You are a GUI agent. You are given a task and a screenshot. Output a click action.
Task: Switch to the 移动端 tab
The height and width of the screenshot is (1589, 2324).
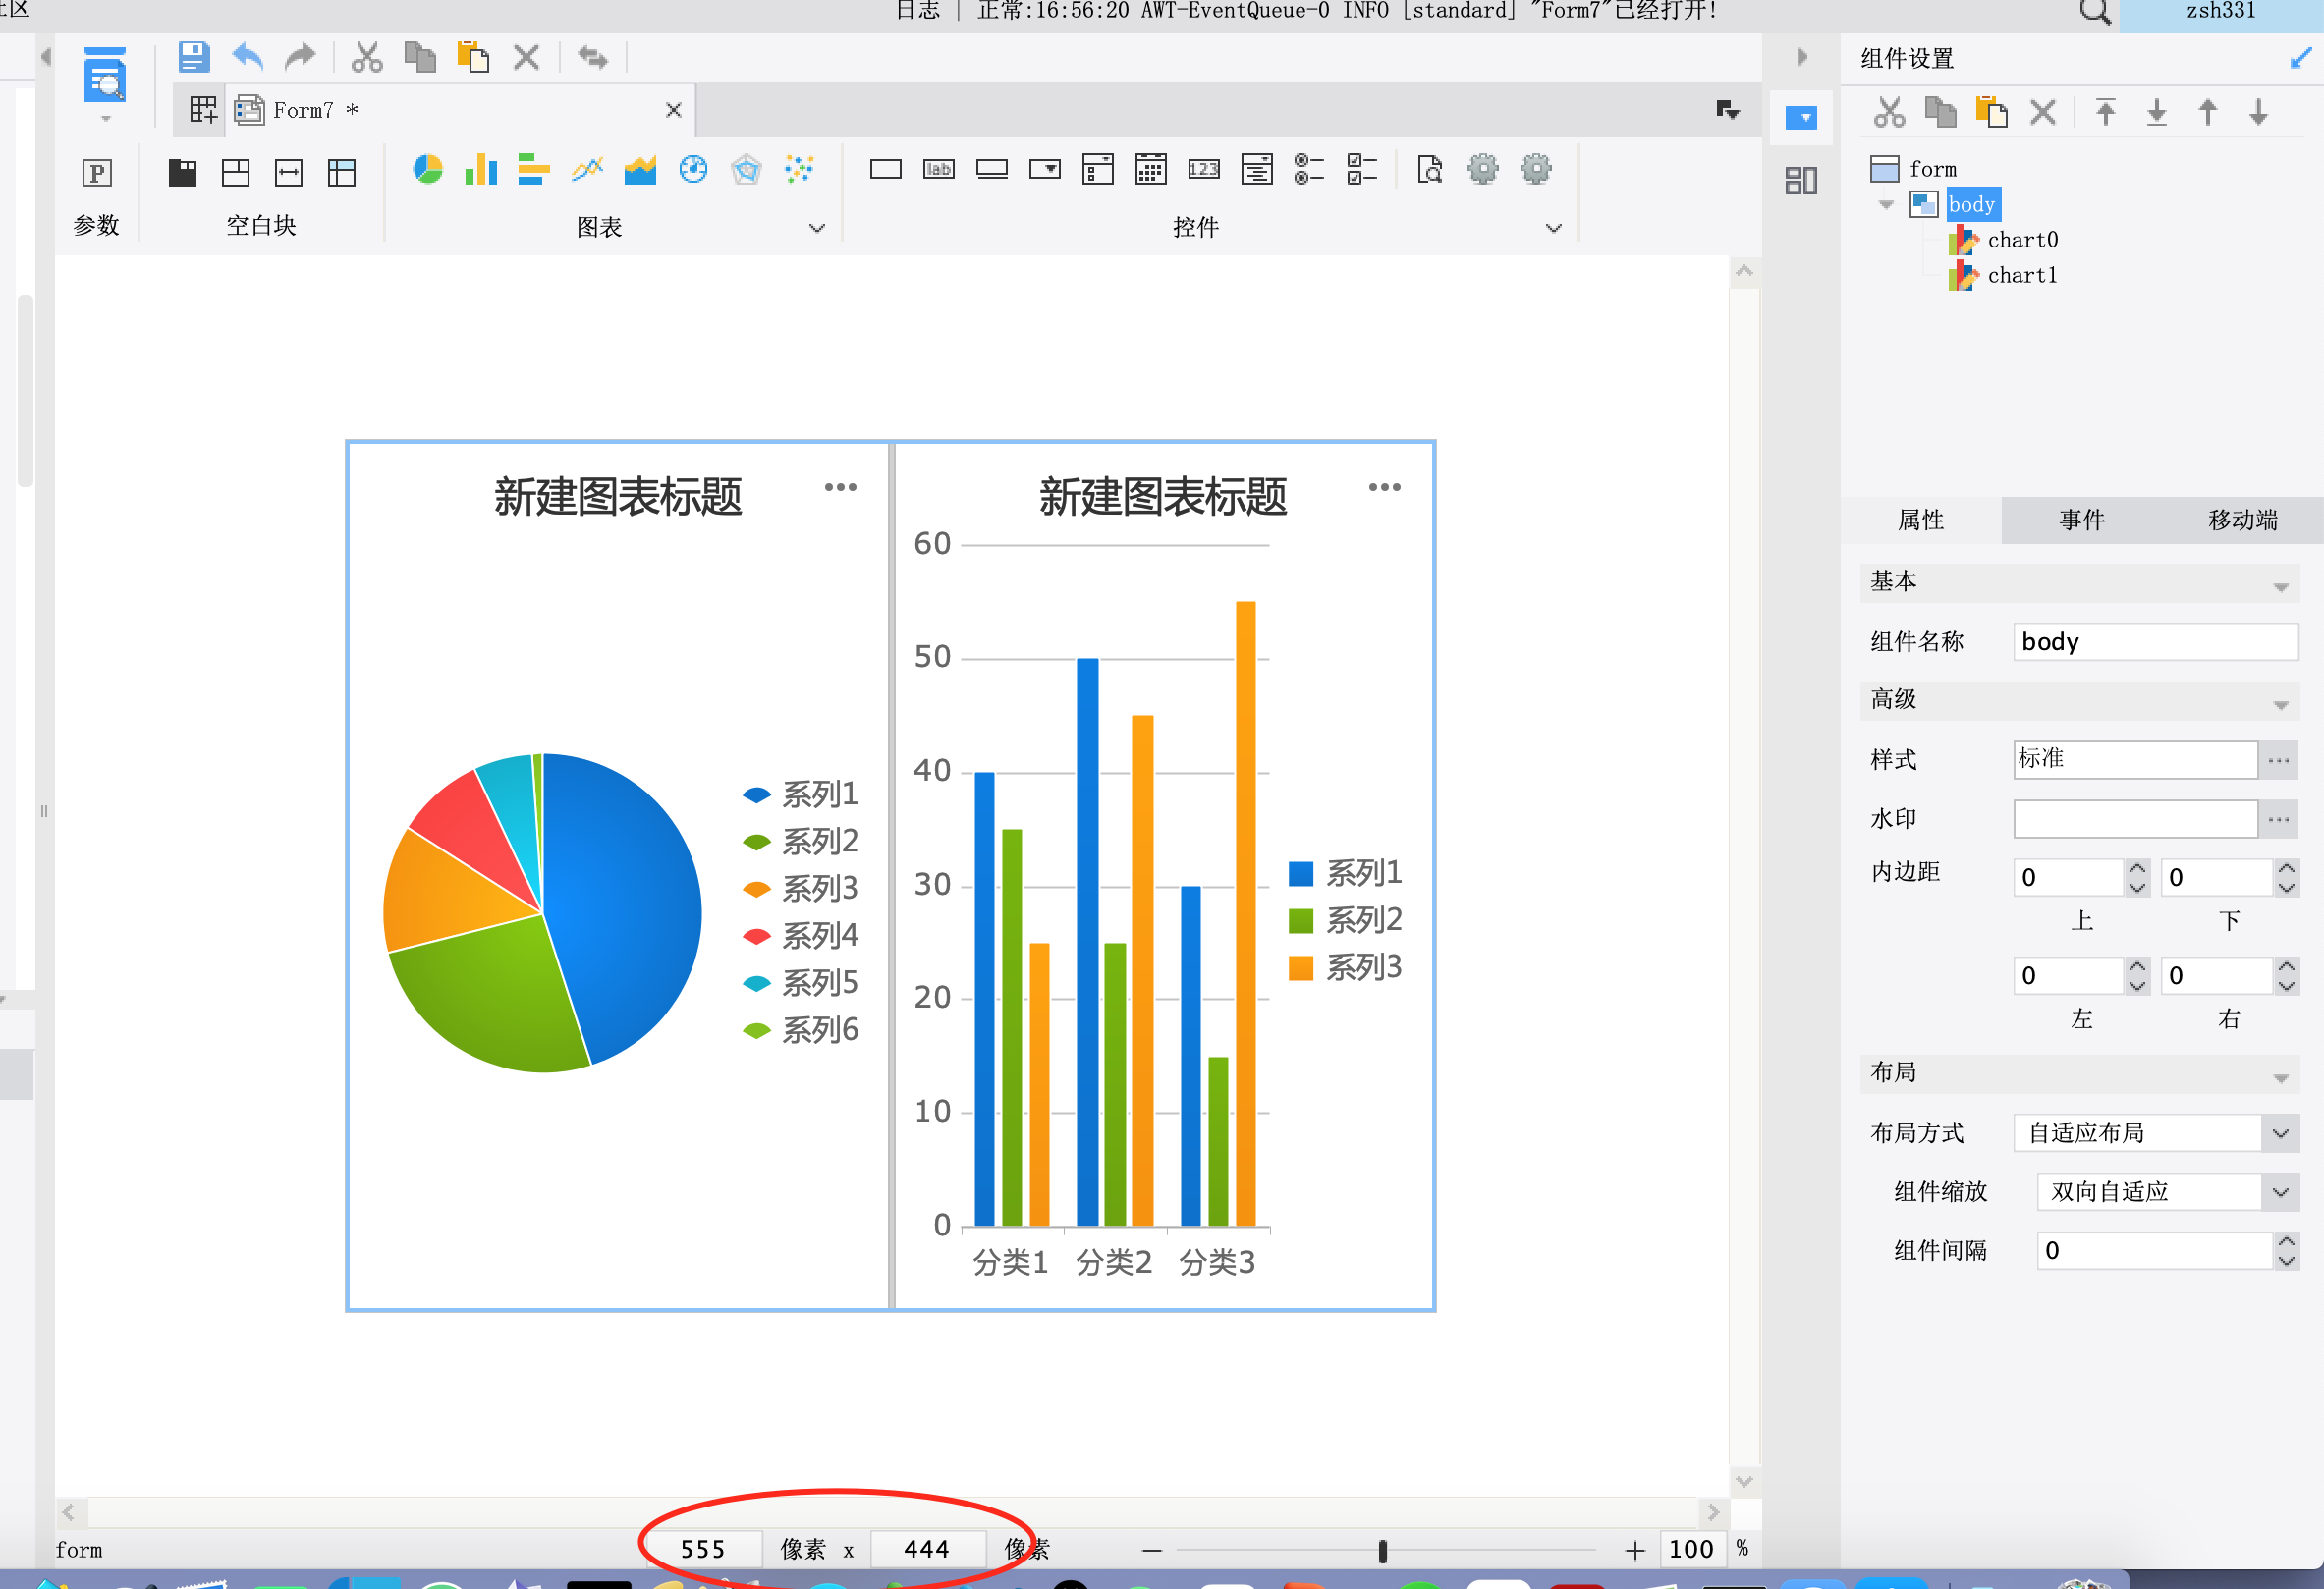(x=2243, y=520)
